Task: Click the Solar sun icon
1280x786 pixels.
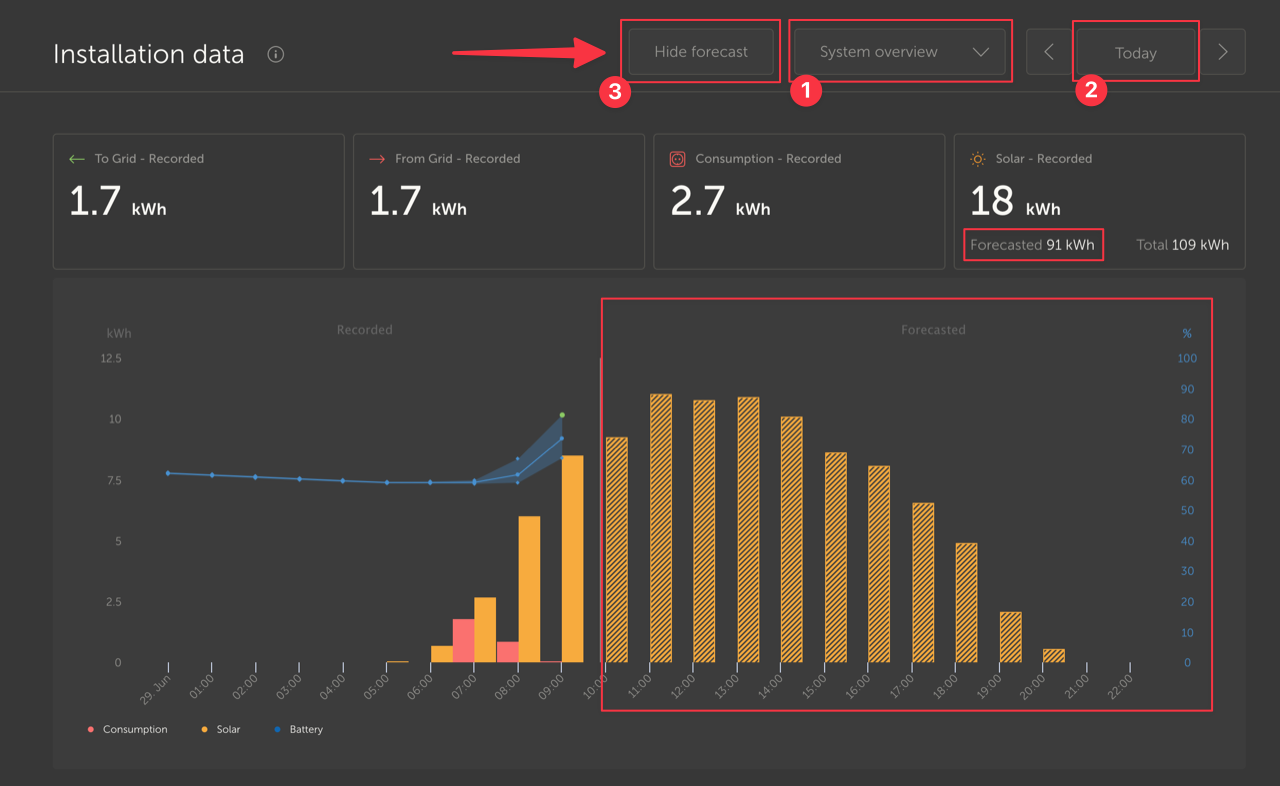Action: [977, 159]
